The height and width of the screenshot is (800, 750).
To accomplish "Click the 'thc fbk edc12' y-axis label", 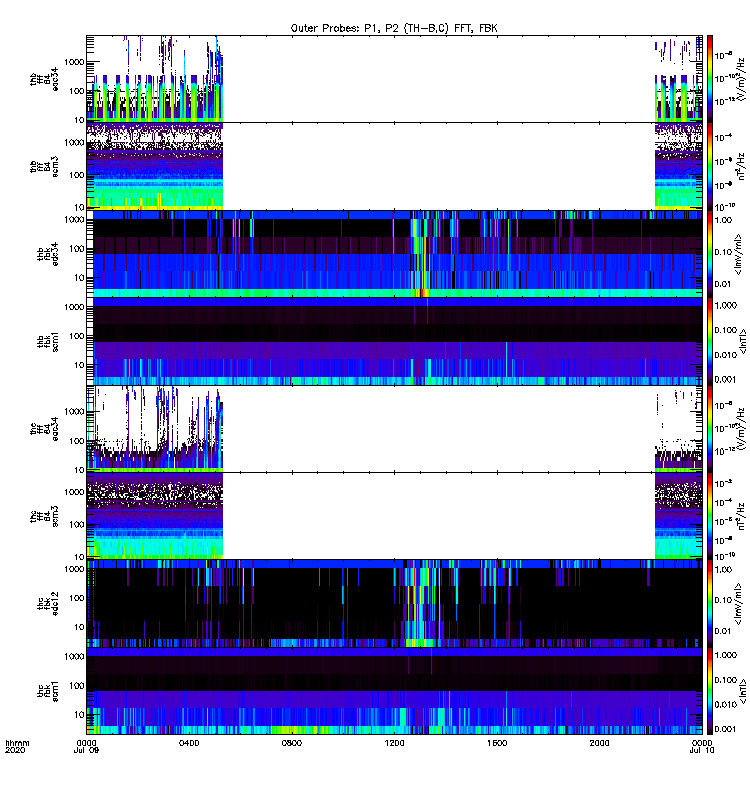I will click(48, 604).
